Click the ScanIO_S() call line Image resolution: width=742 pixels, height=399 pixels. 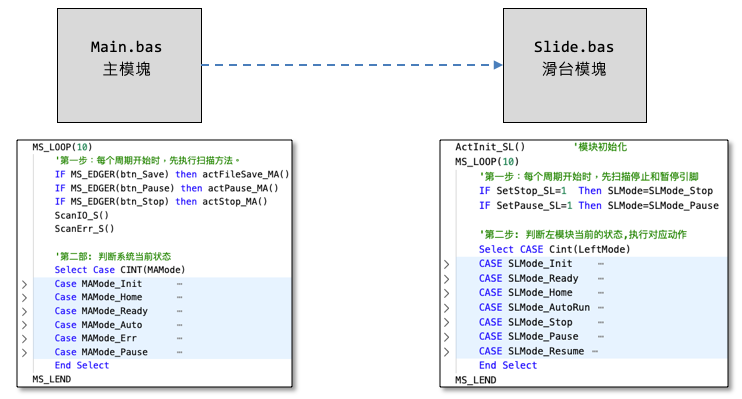[81, 215]
